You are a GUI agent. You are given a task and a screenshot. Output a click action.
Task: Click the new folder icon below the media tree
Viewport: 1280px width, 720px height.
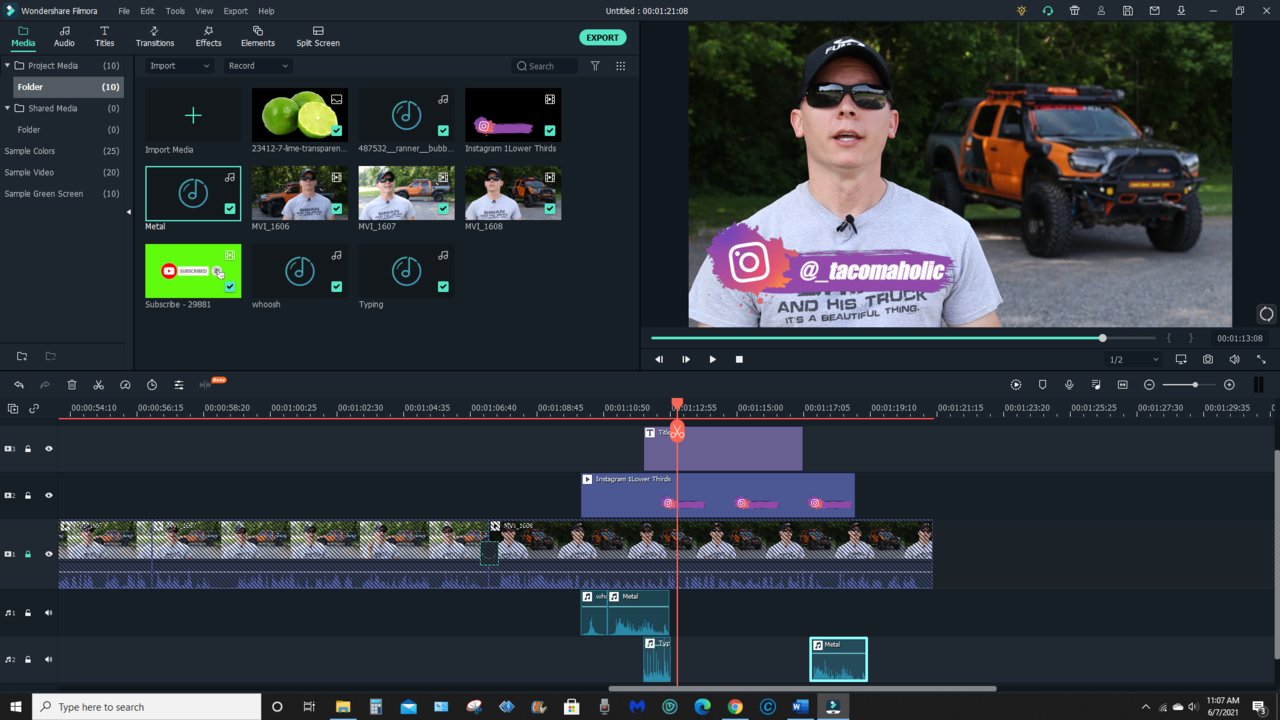[x=22, y=356]
